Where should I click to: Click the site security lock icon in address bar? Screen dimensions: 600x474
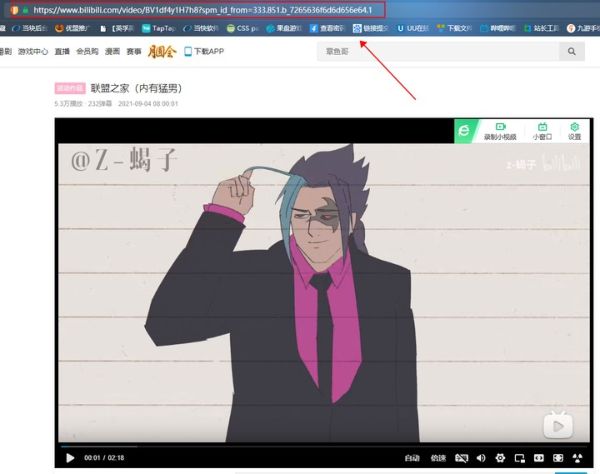pos(25,10)
